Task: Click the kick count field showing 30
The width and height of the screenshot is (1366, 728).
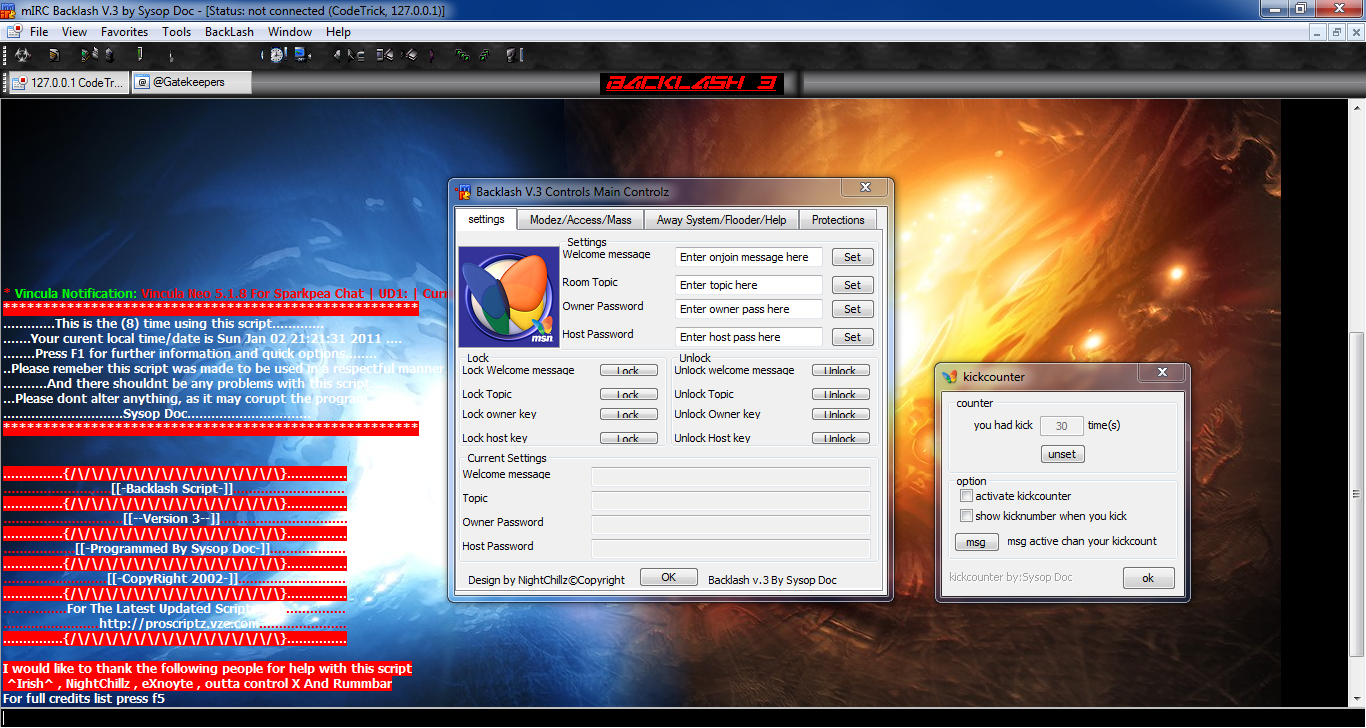Action: (1062, 426)
